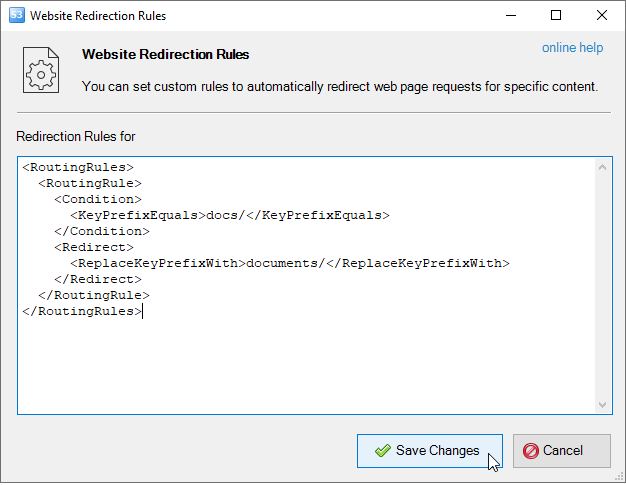Click the scrollbar up arrow
This screenshot has height=485, width=626.
(x=602, y=167)
